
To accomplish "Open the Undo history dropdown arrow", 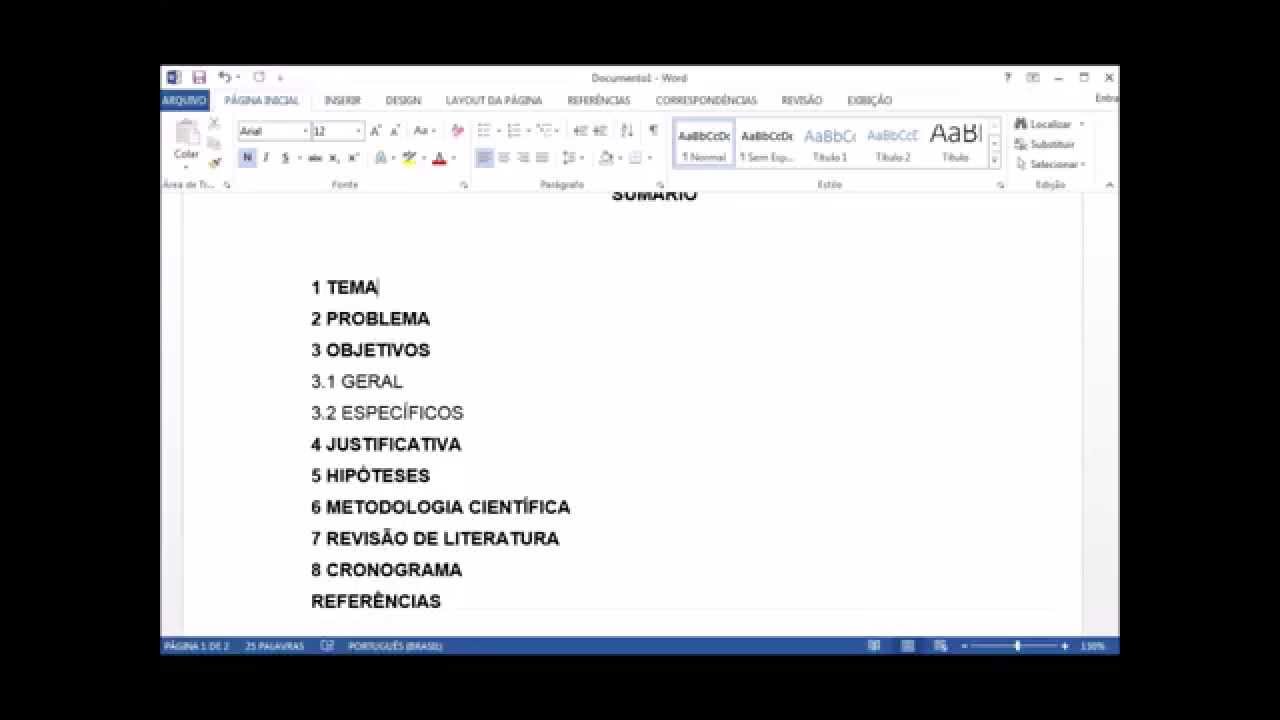I will (x=238, y=78).
